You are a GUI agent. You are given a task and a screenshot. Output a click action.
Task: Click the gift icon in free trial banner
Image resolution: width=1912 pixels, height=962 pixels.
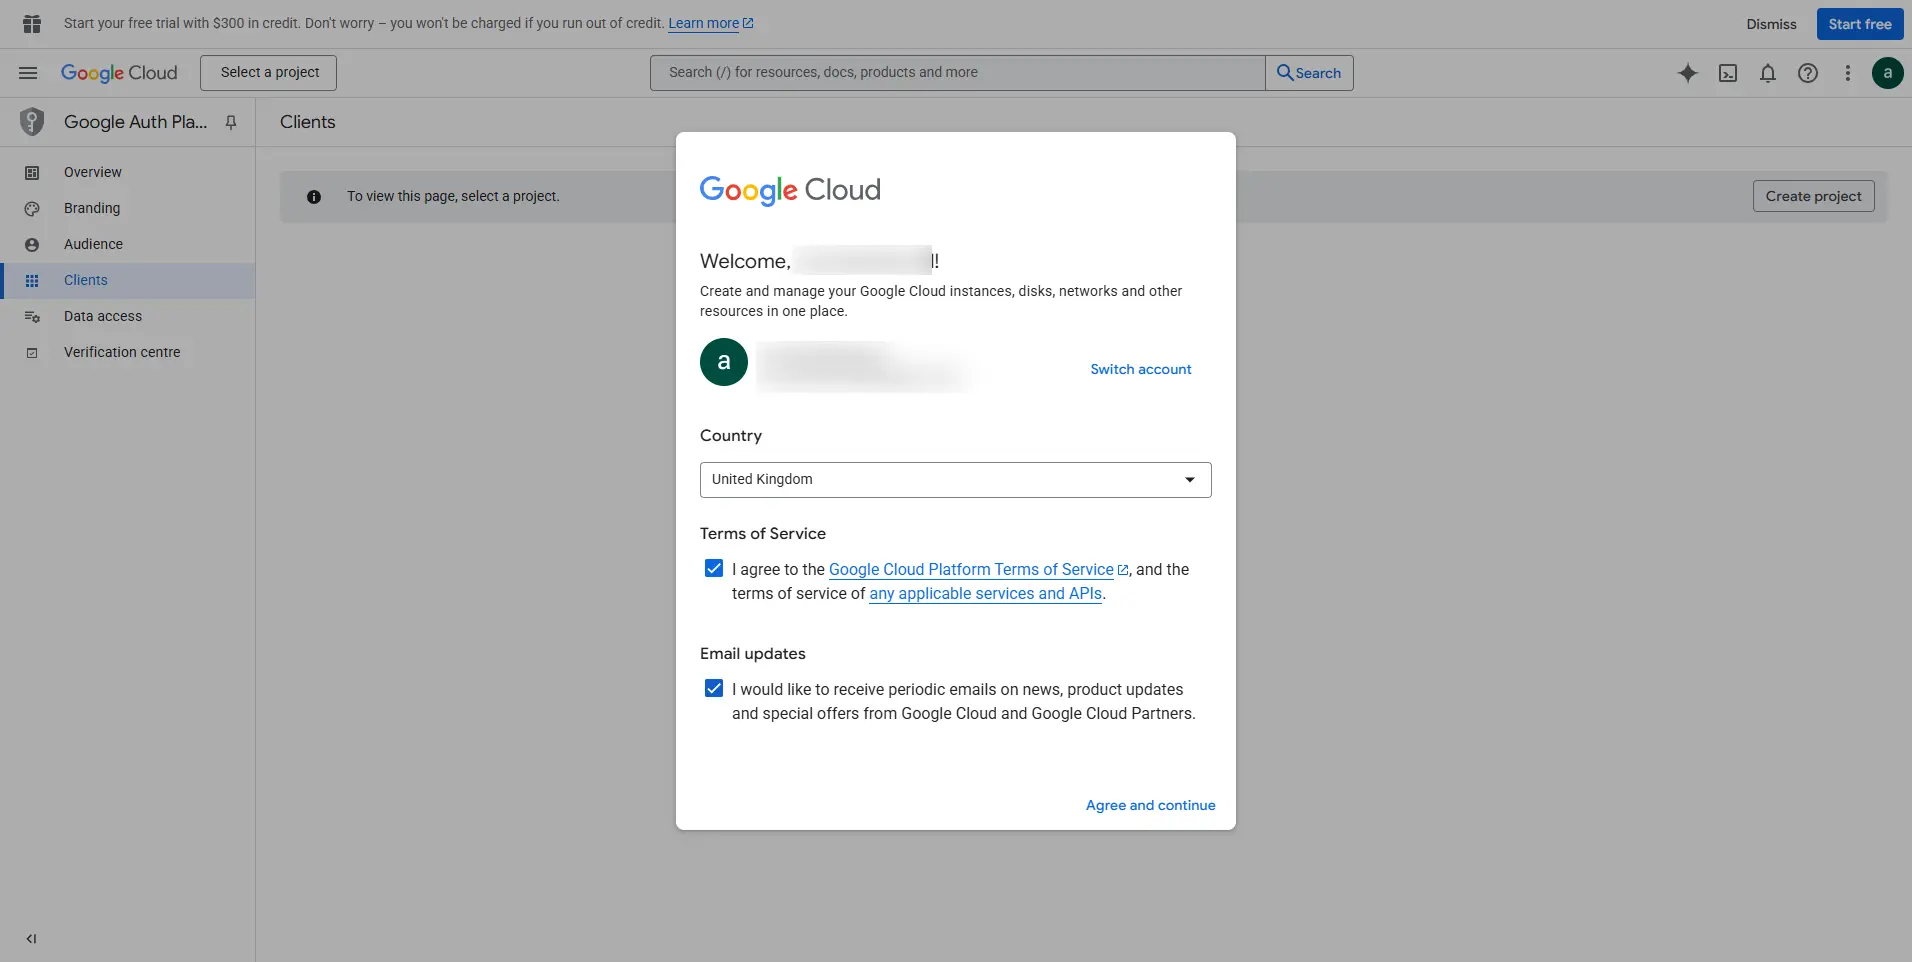(x=32, y=24)
